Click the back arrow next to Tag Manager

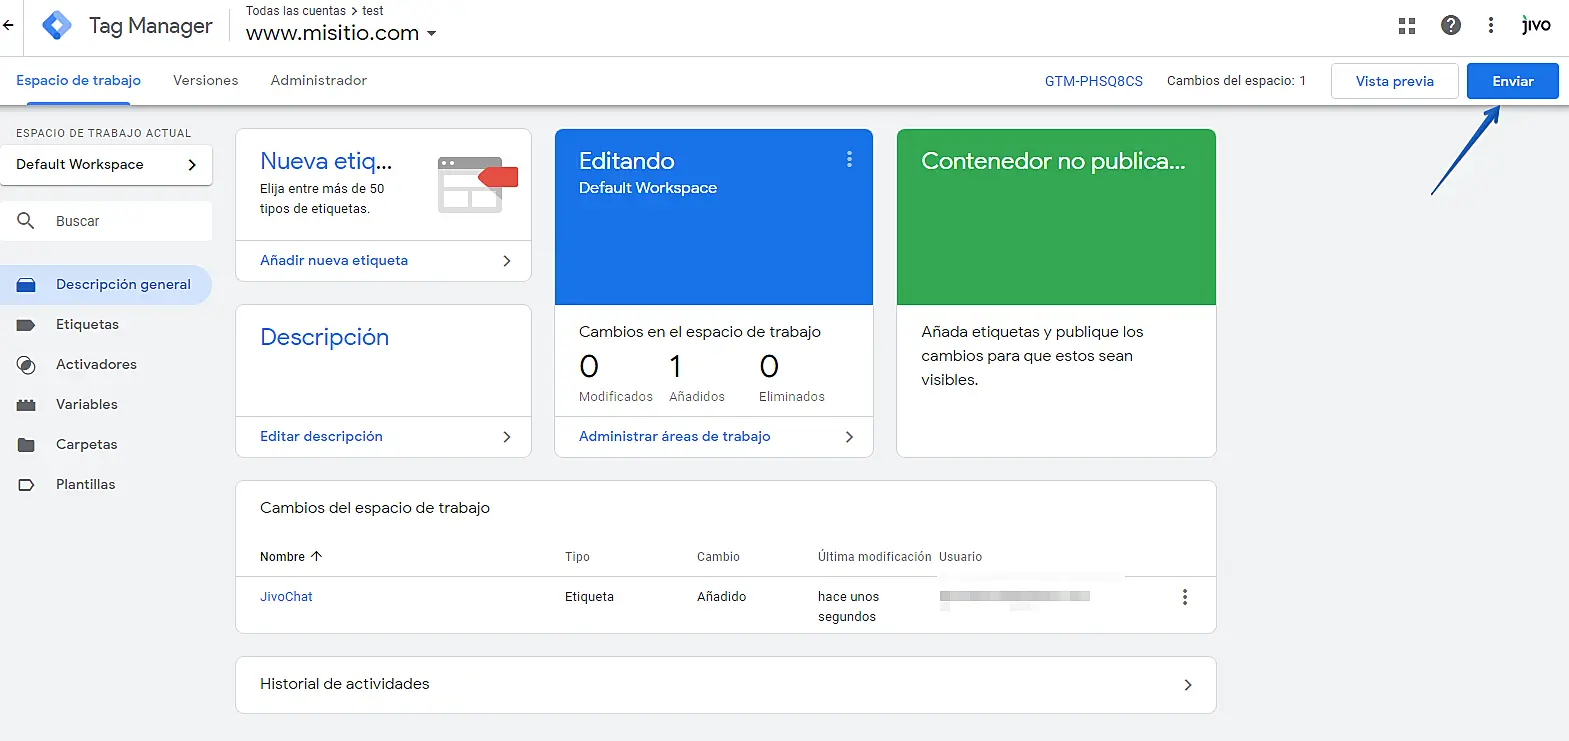tap(8, 26)
